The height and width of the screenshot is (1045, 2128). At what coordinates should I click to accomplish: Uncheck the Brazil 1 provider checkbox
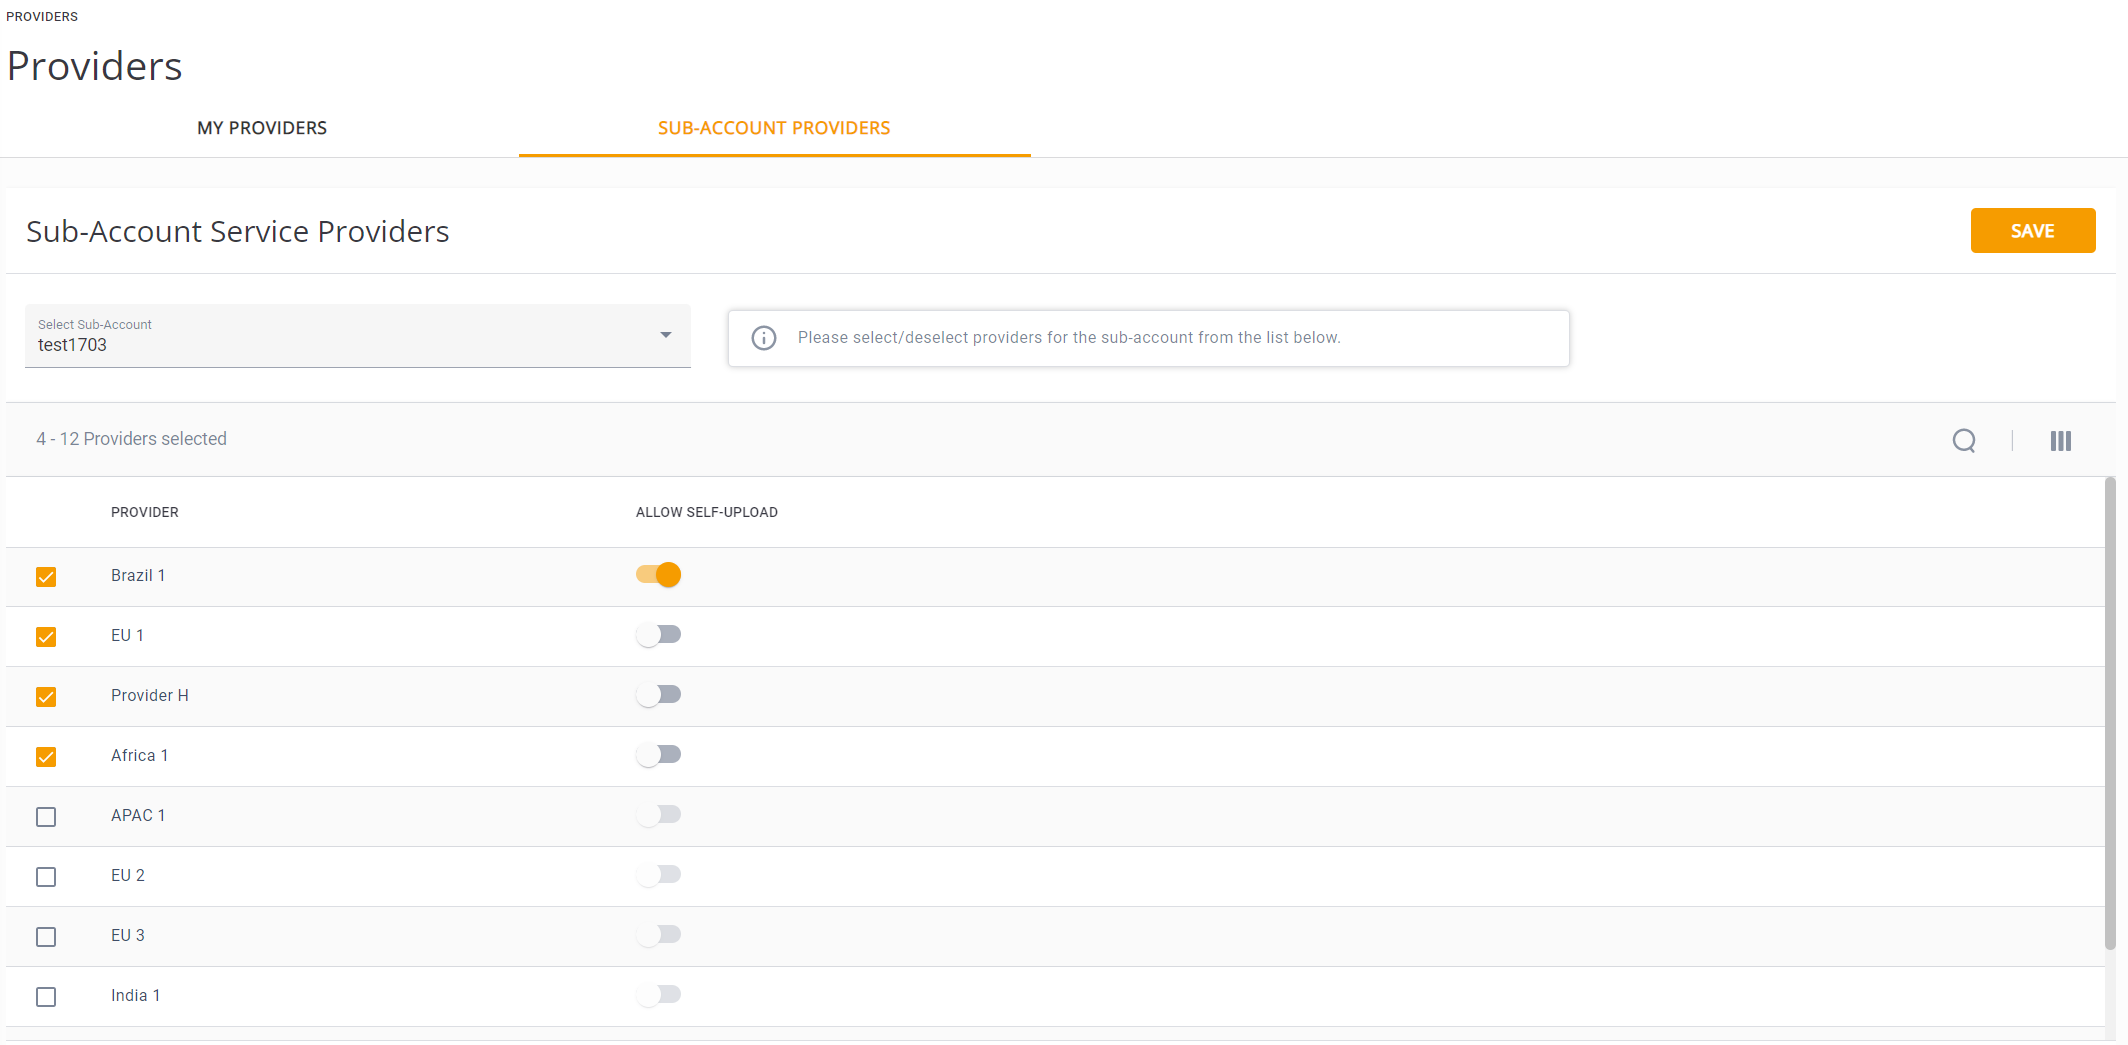pos(46,577)
